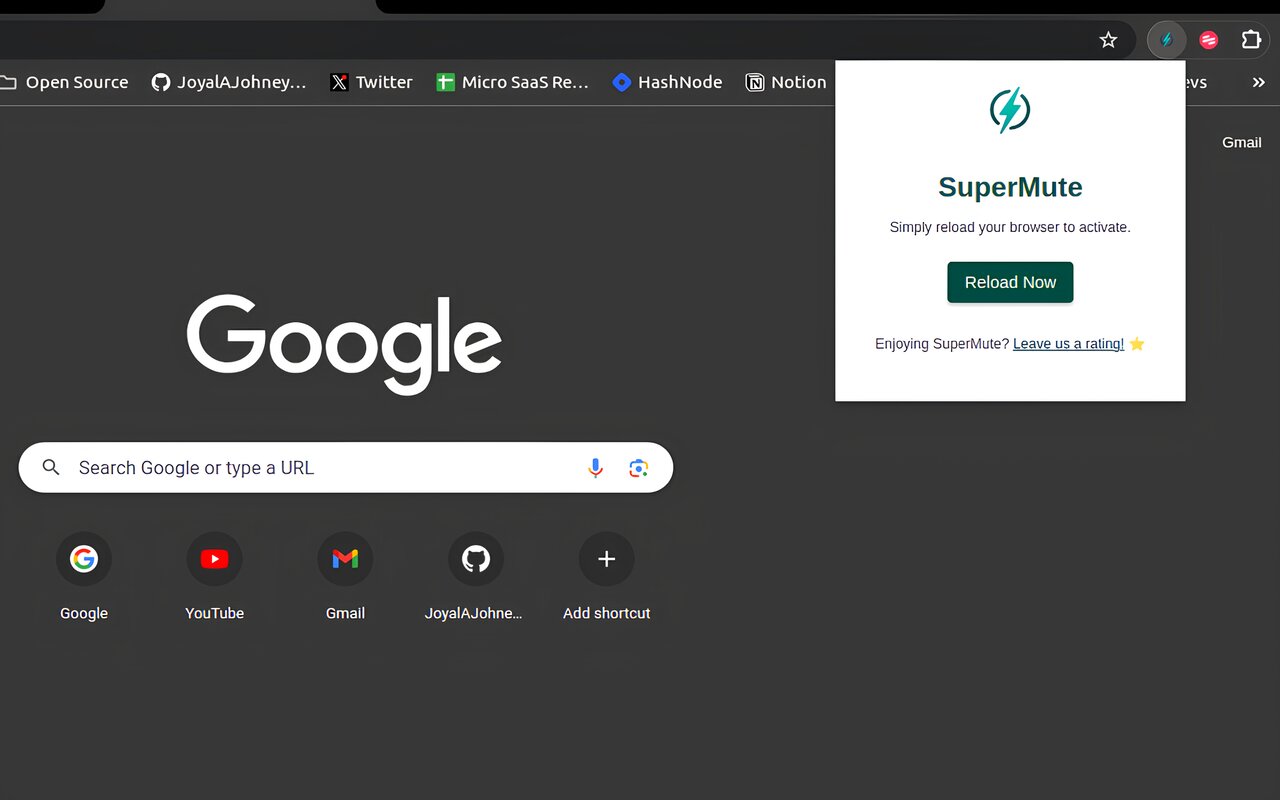Open the JoyalAJohne... GitHub shortcut tile

point(475,577)
